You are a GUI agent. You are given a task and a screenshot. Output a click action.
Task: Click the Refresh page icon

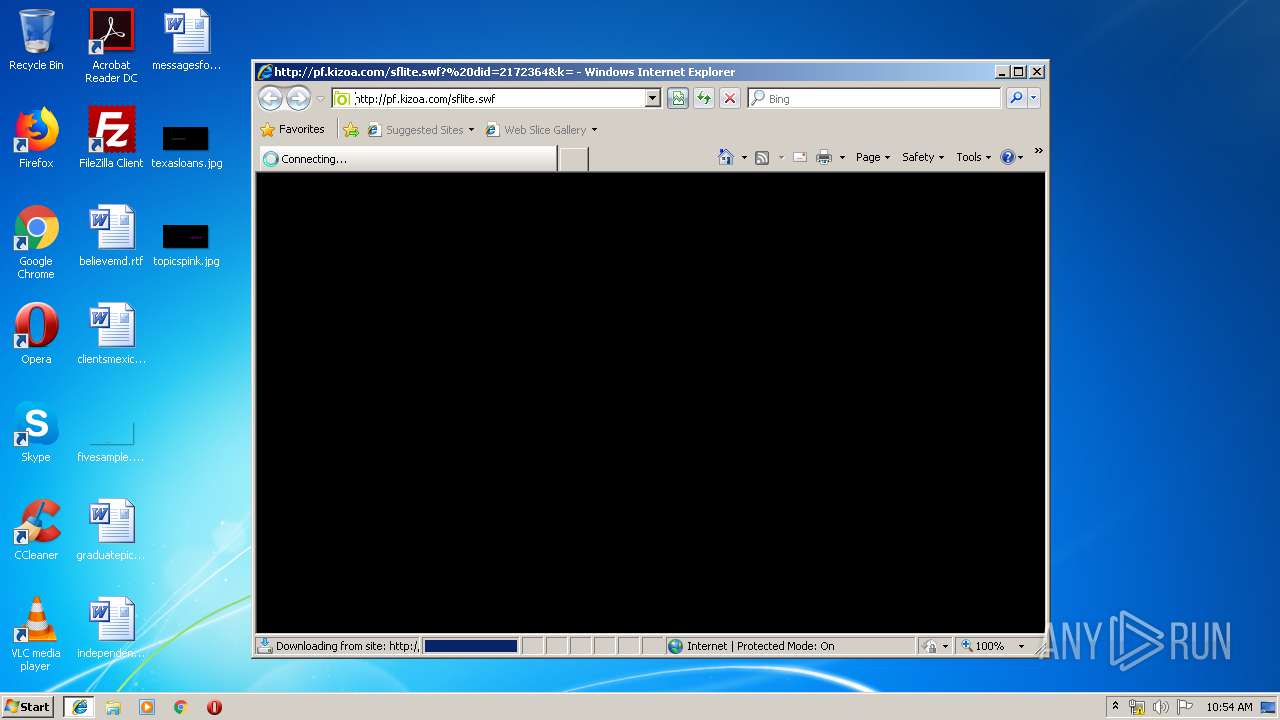coord(704,98)
